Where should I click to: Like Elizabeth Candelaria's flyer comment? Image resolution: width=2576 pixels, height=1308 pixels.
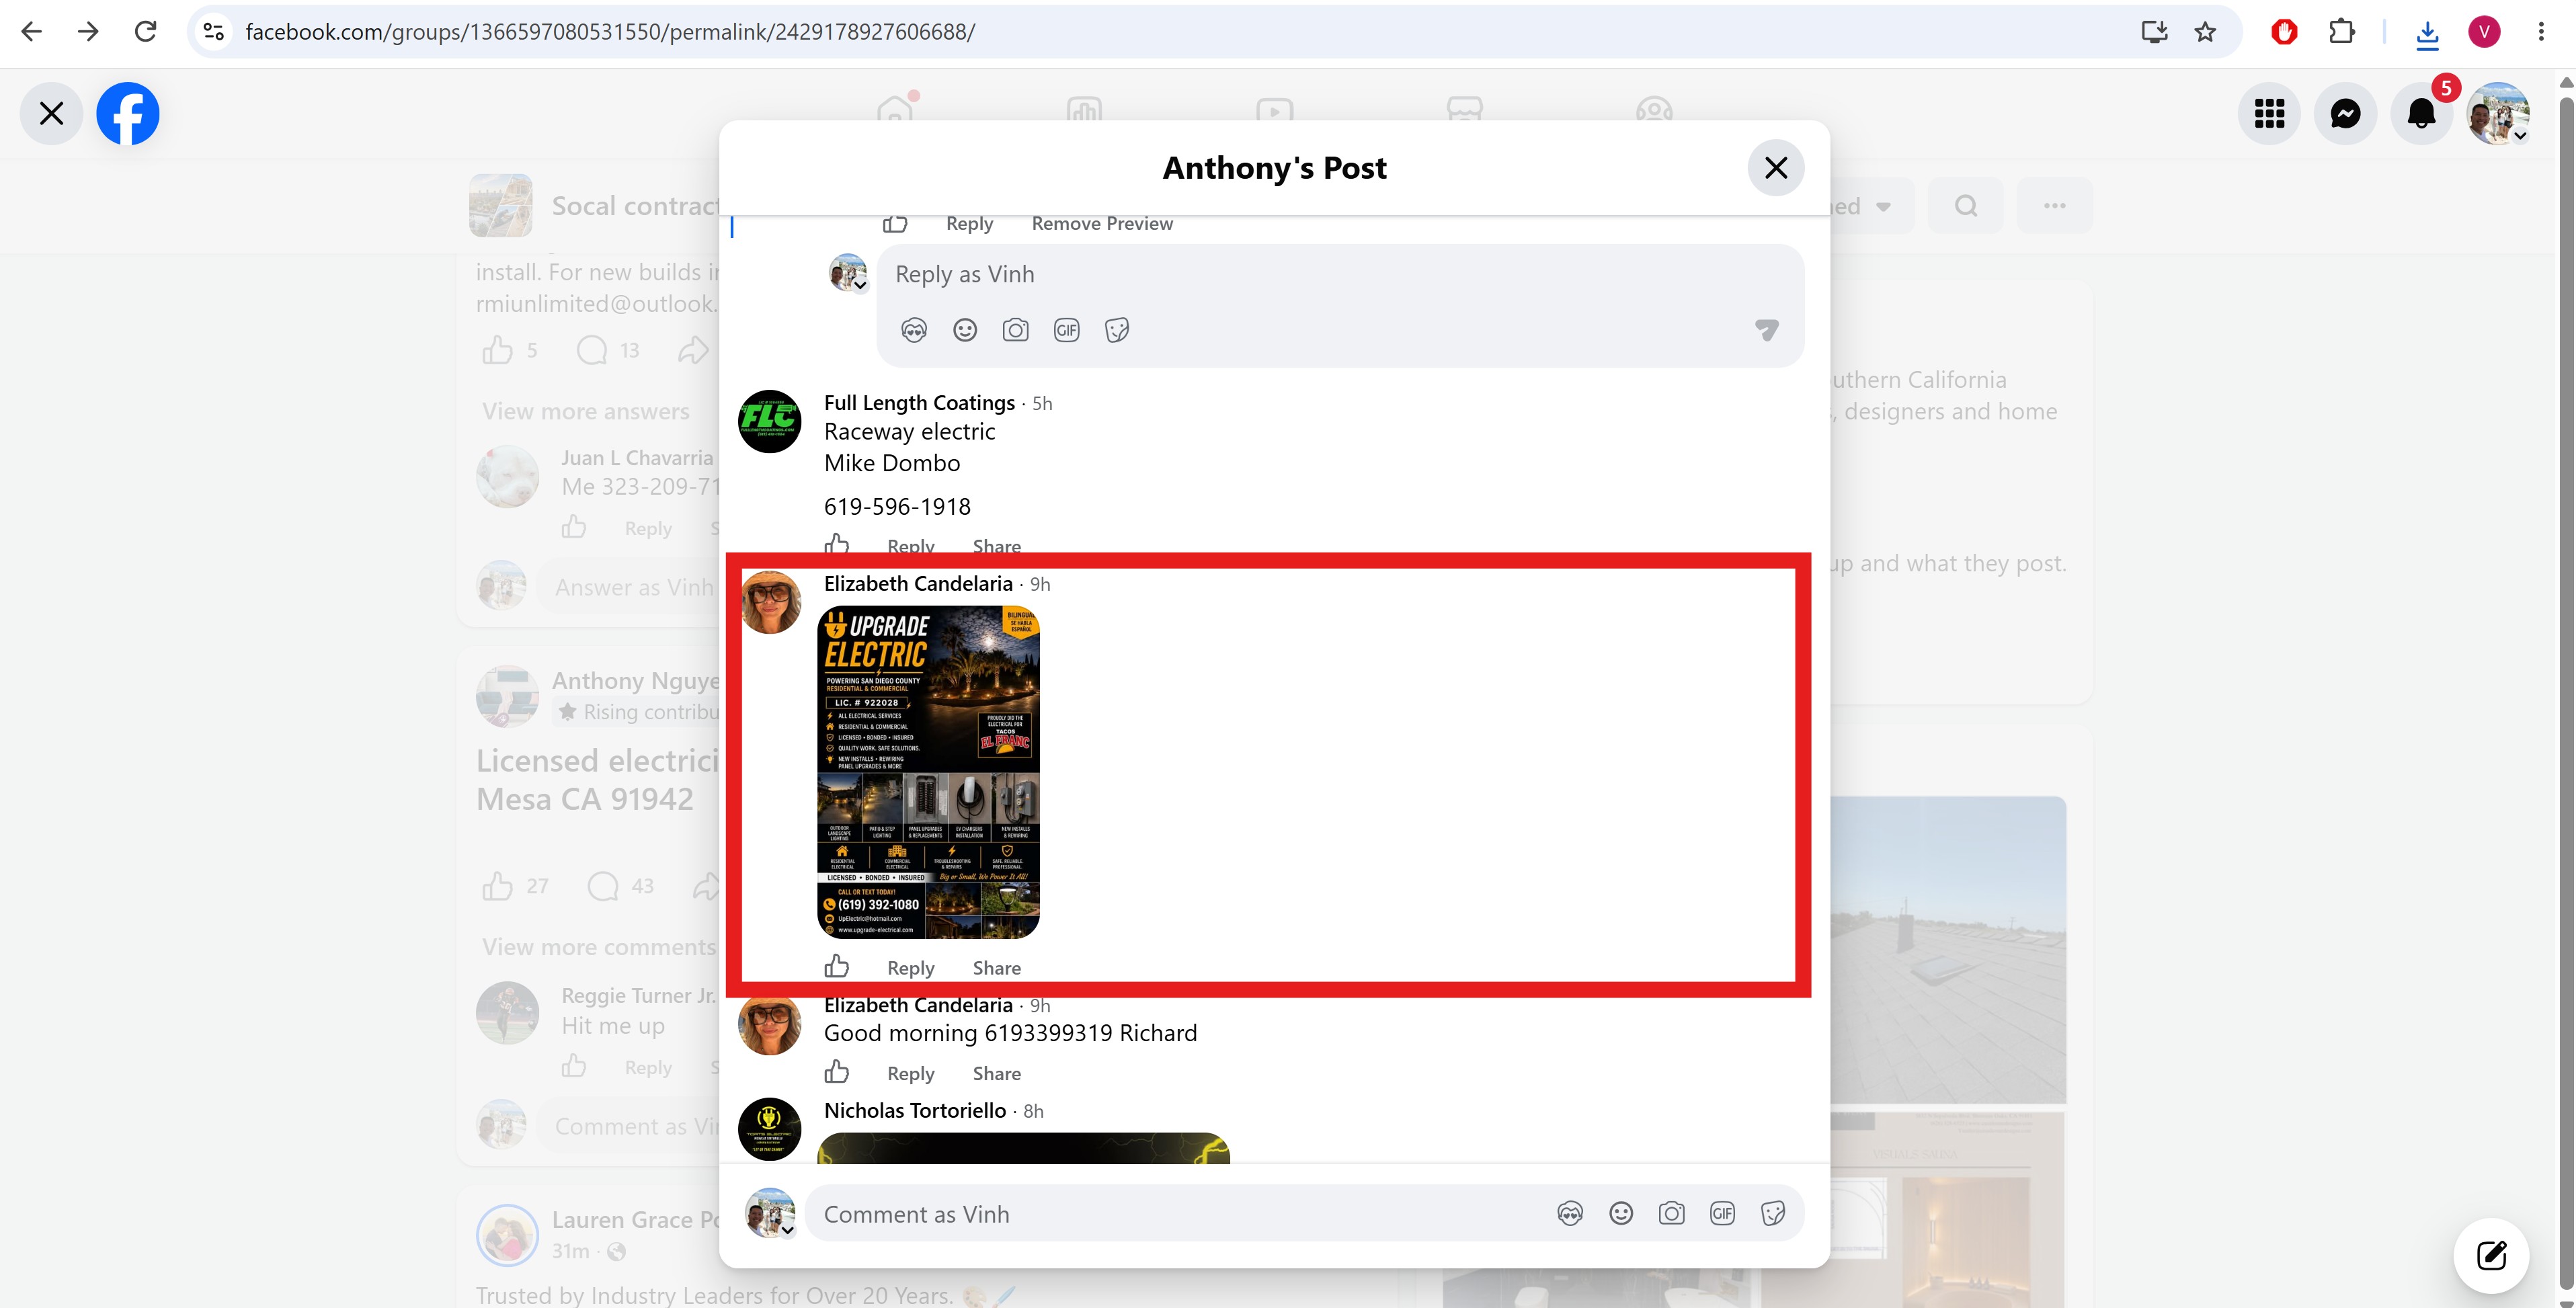[837, 967]
